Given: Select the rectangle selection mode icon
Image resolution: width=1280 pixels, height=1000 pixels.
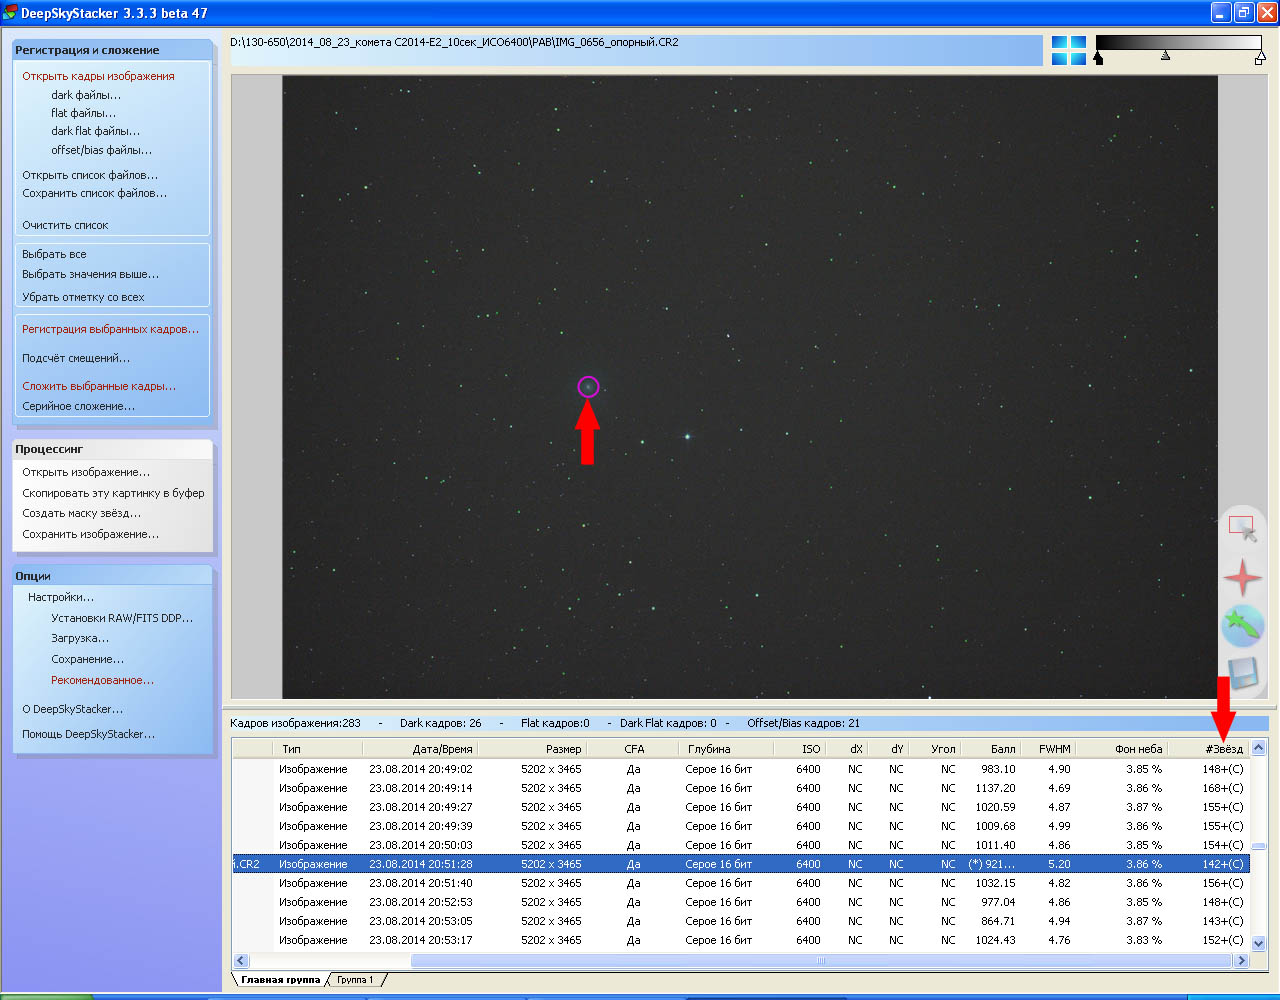Looking at the screenshot, I should point(1242,529).
